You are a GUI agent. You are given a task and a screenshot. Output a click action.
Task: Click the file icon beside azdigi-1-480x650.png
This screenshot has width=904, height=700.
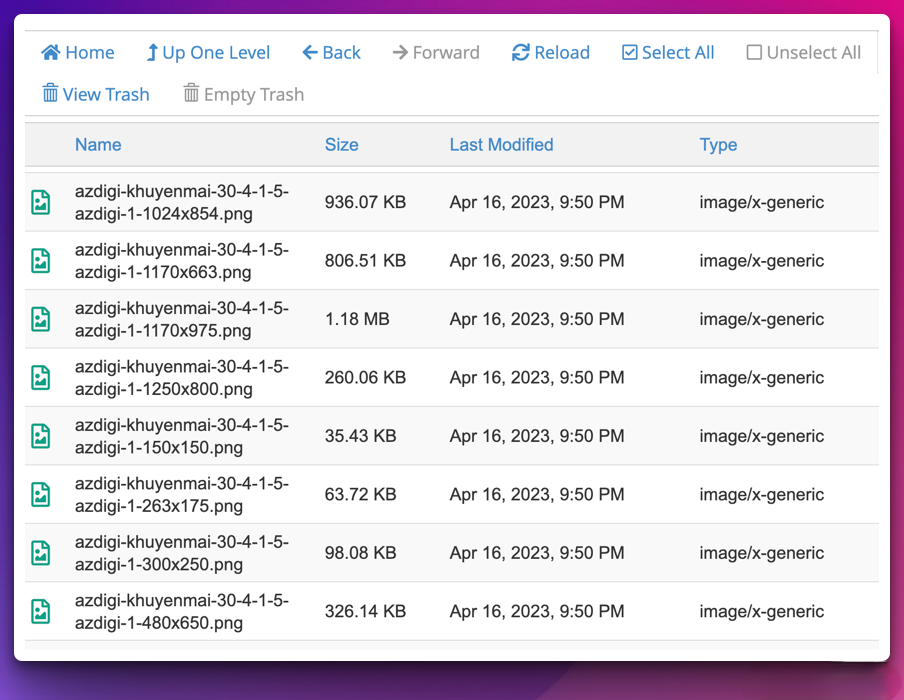[x=40, y=611]
